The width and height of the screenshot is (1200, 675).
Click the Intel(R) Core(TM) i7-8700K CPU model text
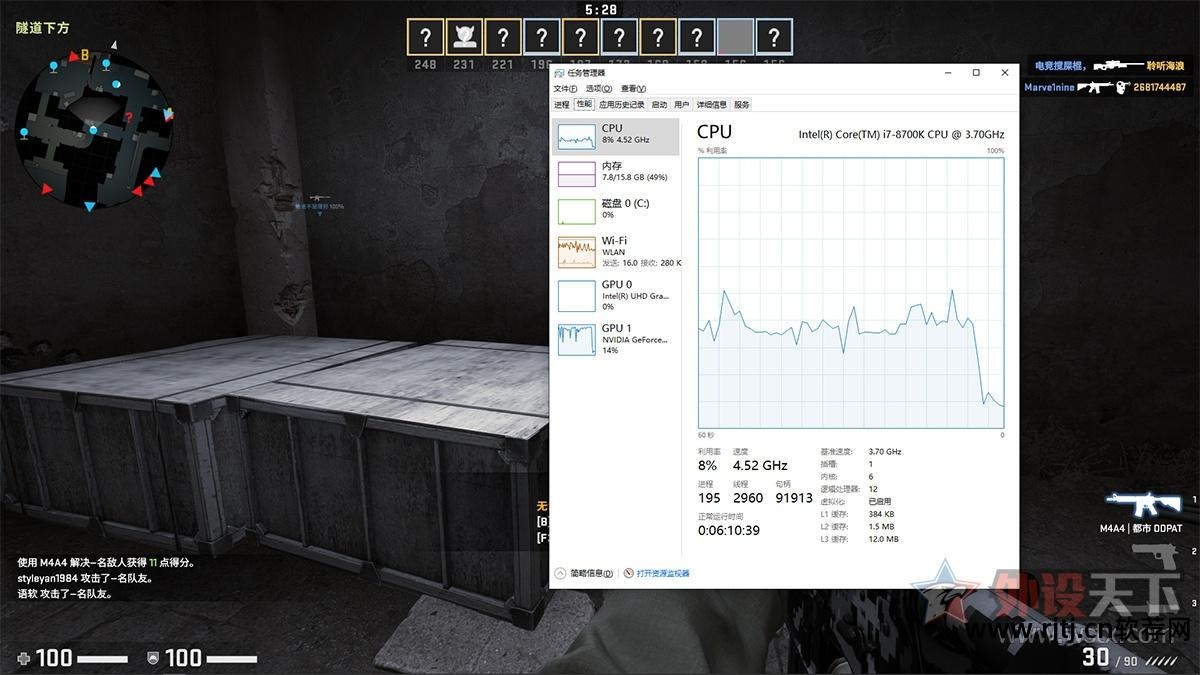click(901, 134)
